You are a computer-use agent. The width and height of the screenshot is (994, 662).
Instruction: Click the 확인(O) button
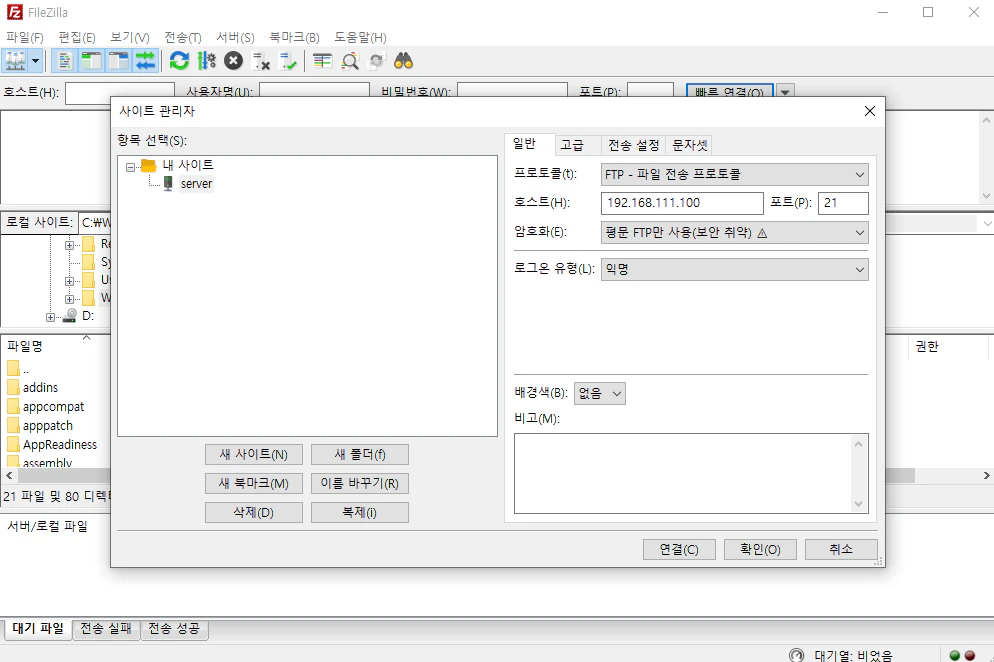[x=760, y=549]
